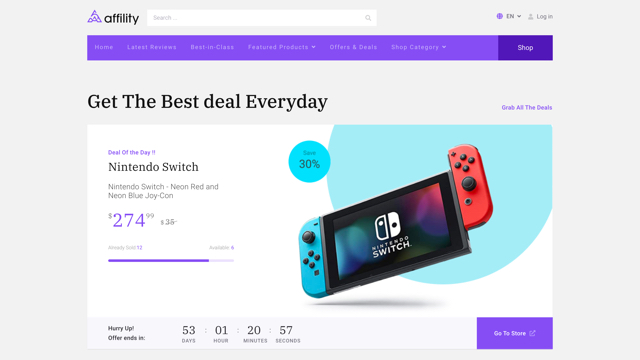Open the Best-in-Class page
640x360 pixels.
(x=212, y=47)
